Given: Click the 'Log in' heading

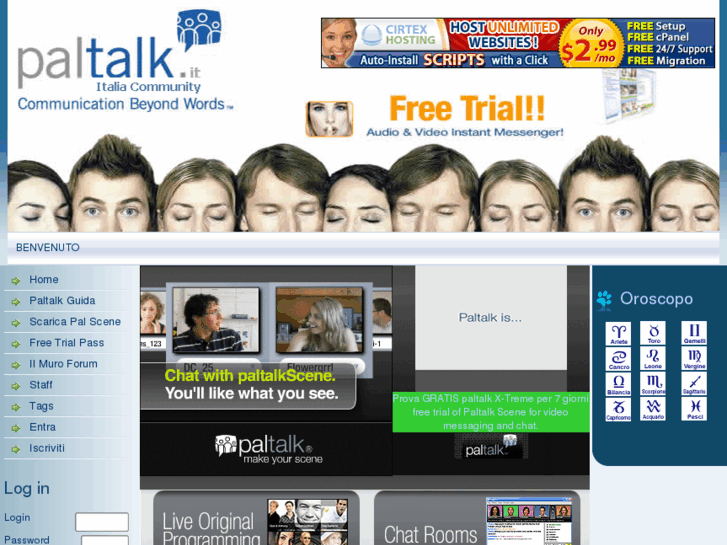Looking at the screenshot, I should coord(27,488).
